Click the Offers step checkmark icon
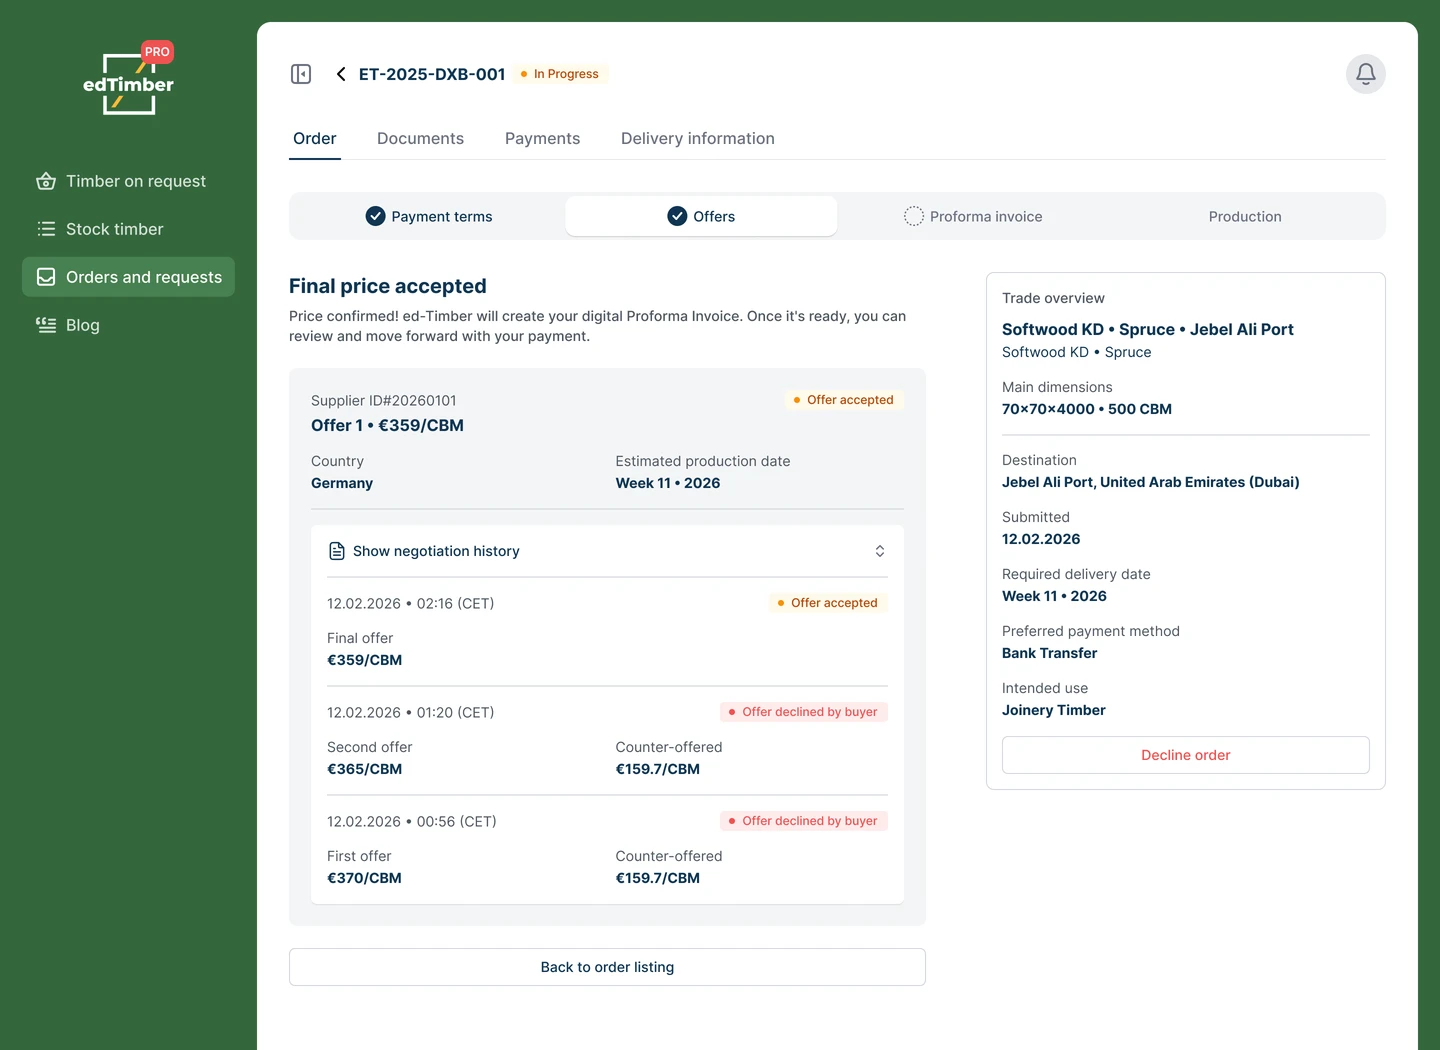This screenshot has height=1050, width=1440. 677,216
